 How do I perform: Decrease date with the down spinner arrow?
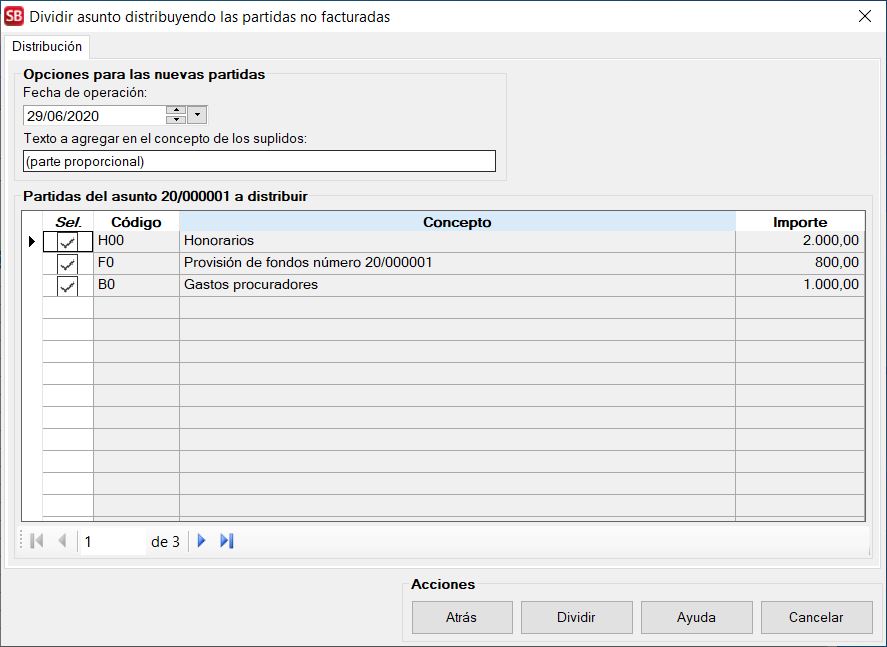(x=176, y=120)
